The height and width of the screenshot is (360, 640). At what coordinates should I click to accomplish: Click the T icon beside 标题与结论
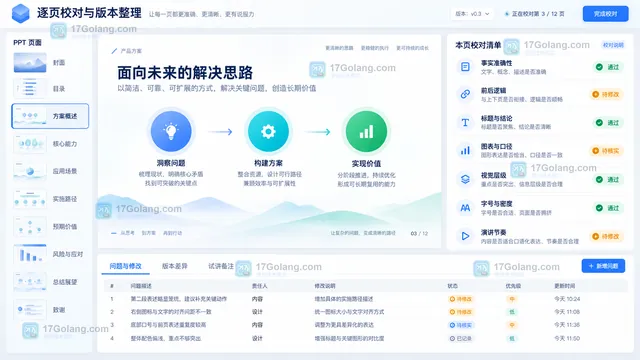[465, 122]
